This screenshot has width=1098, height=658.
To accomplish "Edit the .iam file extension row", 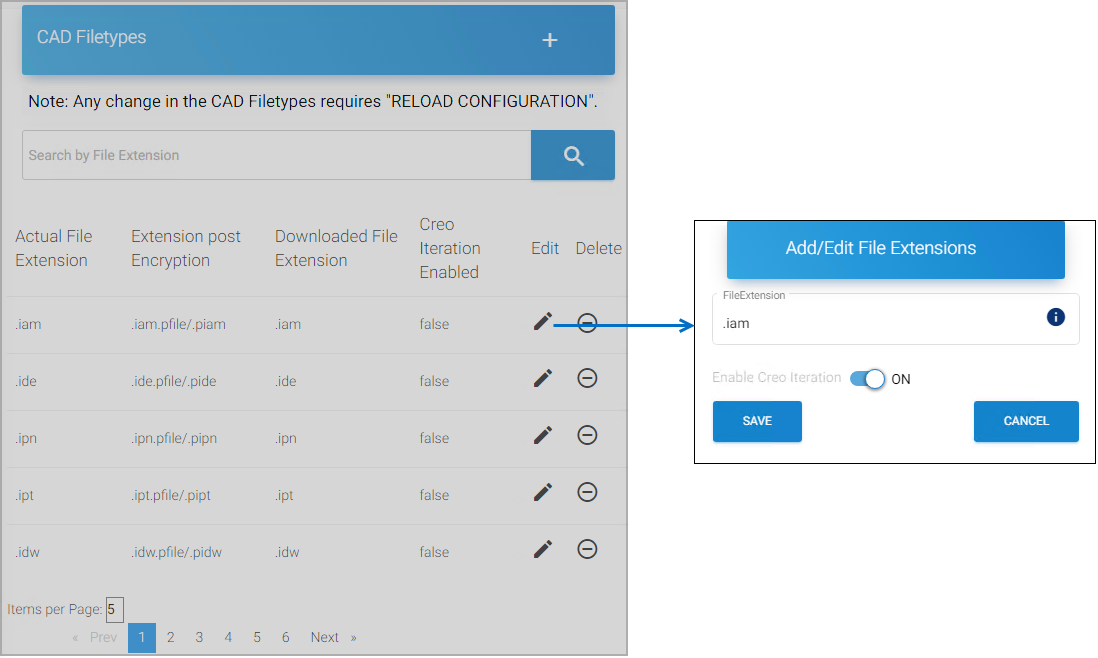I will (x=542, y=322).
